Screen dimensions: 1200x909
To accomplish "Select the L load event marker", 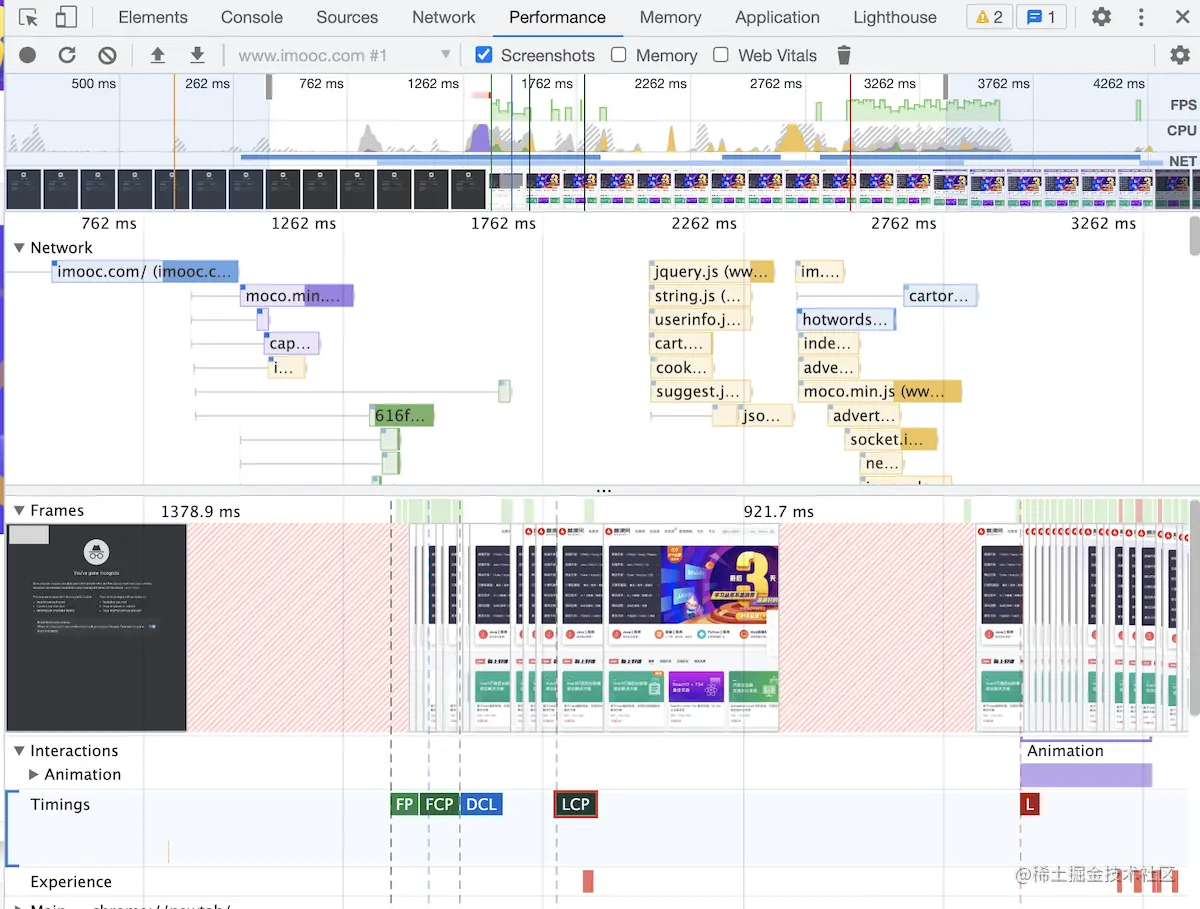I will [x=1030, y=804].
